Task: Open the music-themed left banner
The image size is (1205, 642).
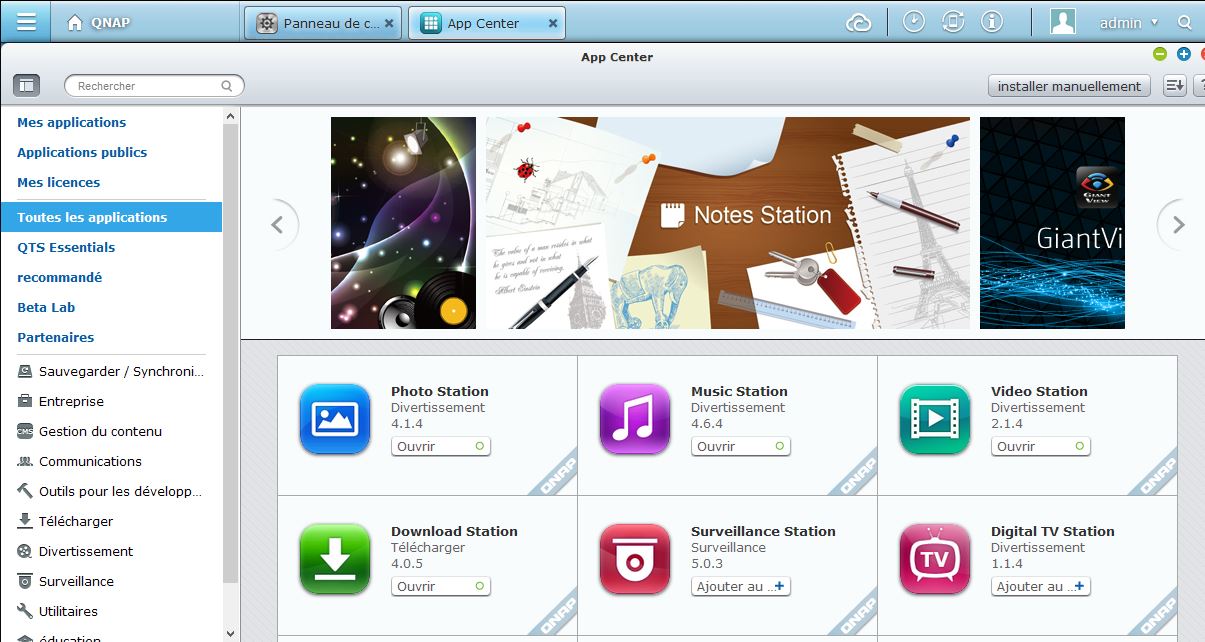Action: point(403,223)
